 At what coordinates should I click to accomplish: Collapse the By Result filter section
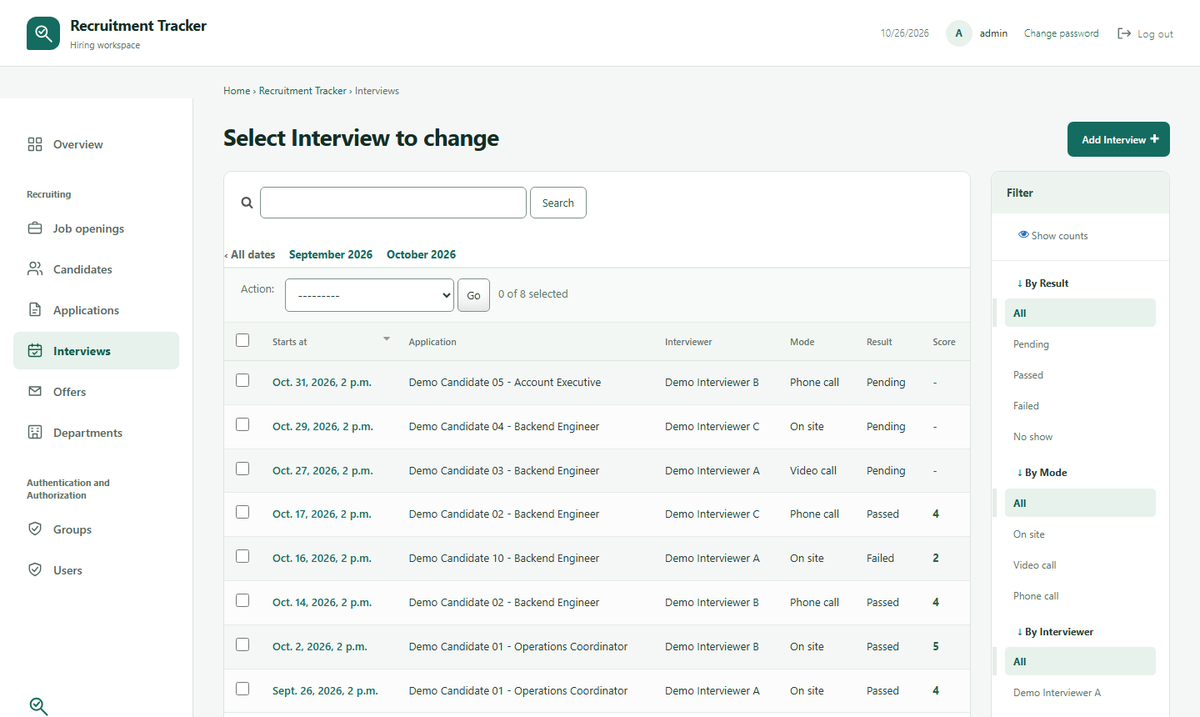click(x=1042, y=283)
